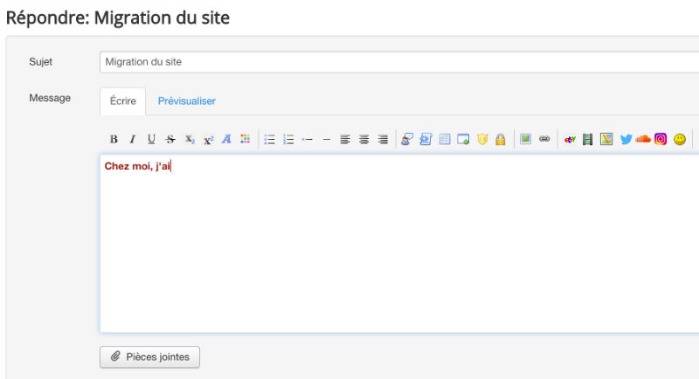Apply italic formatting to text
The image size is (699, 379).
coord(132,139)
